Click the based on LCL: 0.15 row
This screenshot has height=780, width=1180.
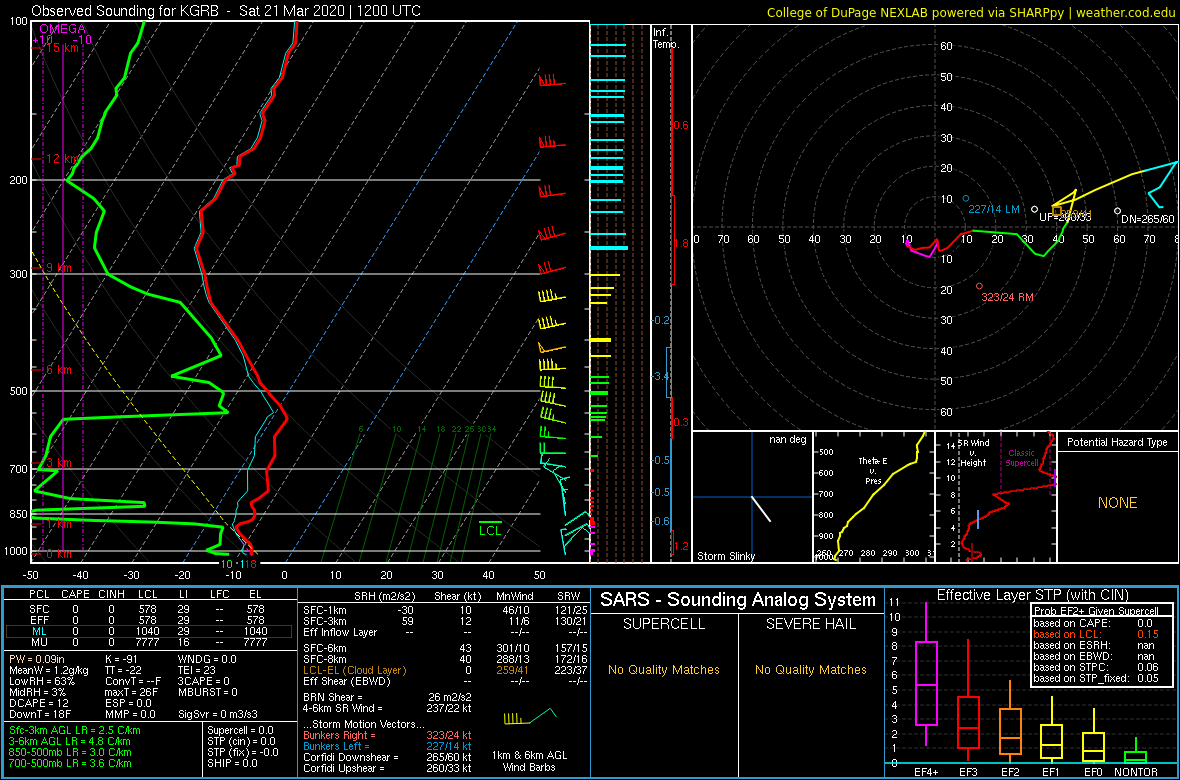(x=1097, y=634)
